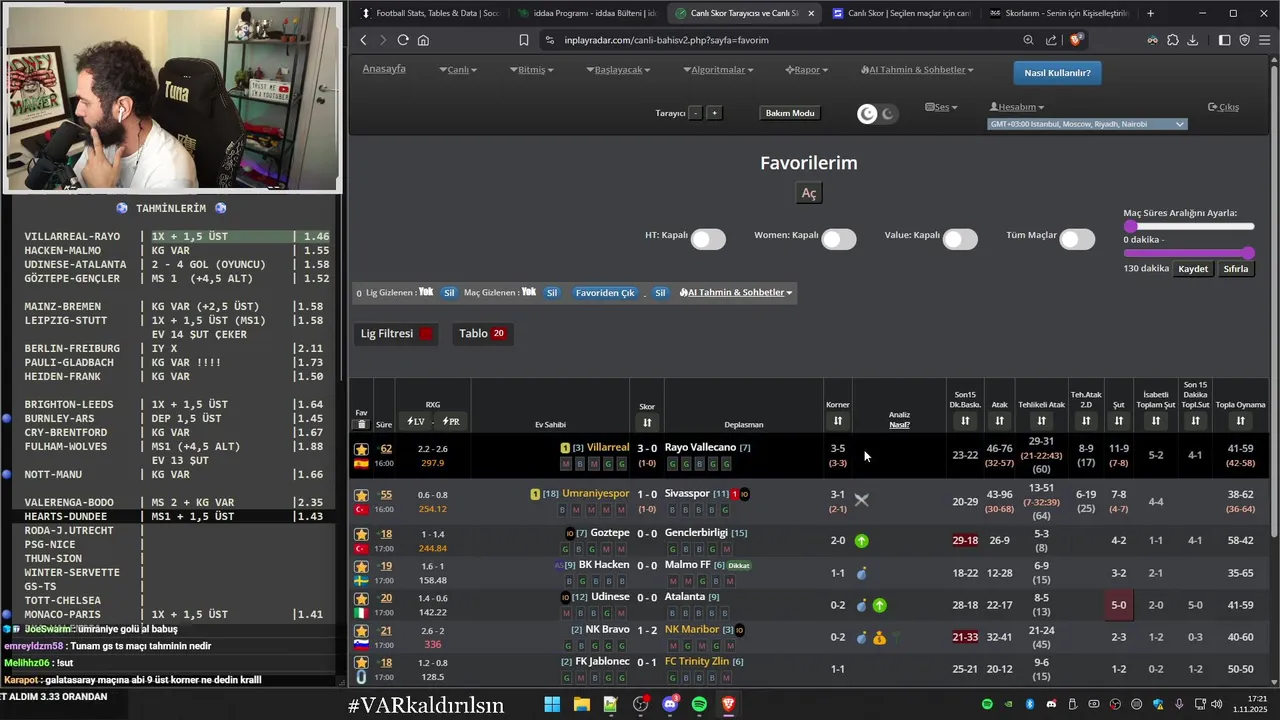1280x720 pixels.
Task: Enable the Tüm Maçlar switch
Action: (1077, 239)
